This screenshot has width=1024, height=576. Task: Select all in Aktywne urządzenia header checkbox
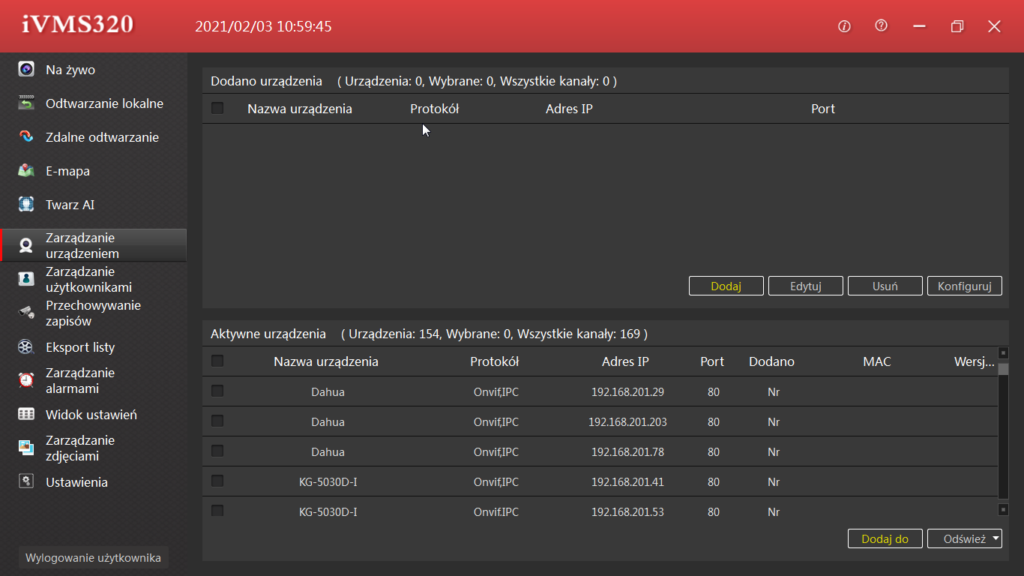pyautogui.click(x=217, y=361)
